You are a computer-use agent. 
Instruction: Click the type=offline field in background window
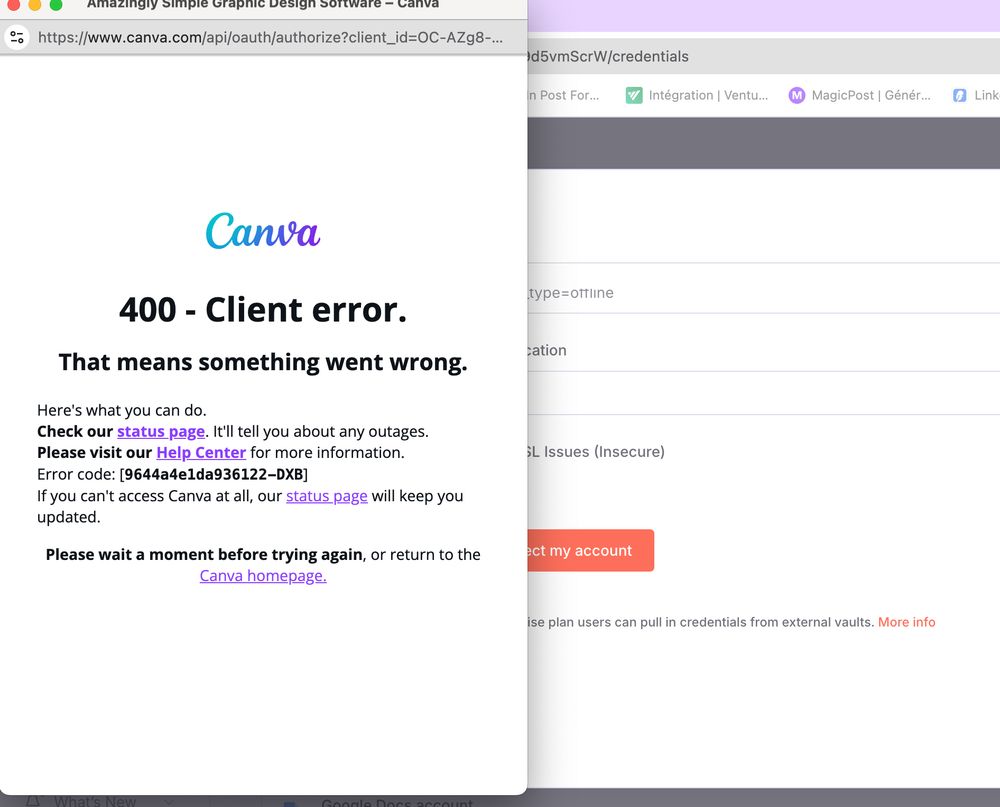[763, 293]
